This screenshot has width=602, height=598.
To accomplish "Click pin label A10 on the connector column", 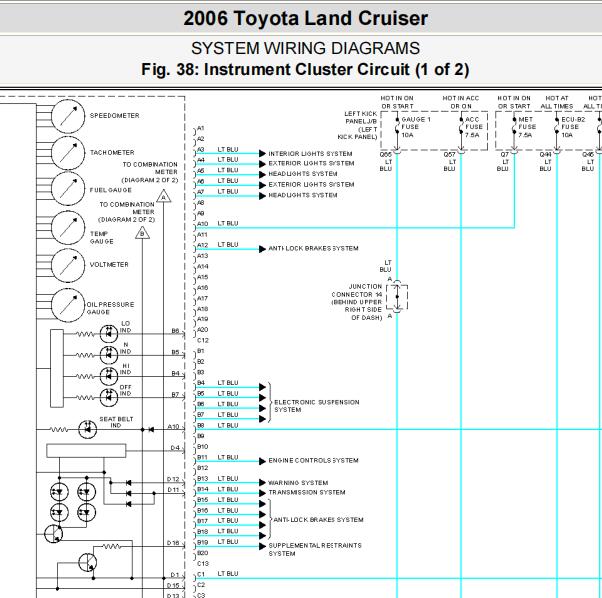I will point(202,224).
